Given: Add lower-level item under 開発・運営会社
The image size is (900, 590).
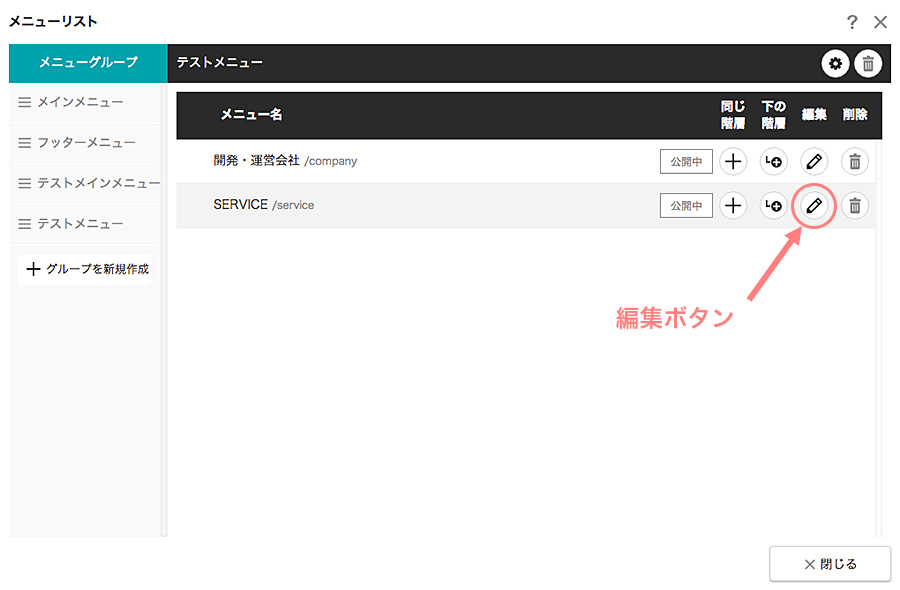Looking at the screenshot, I should coord(773,161).
